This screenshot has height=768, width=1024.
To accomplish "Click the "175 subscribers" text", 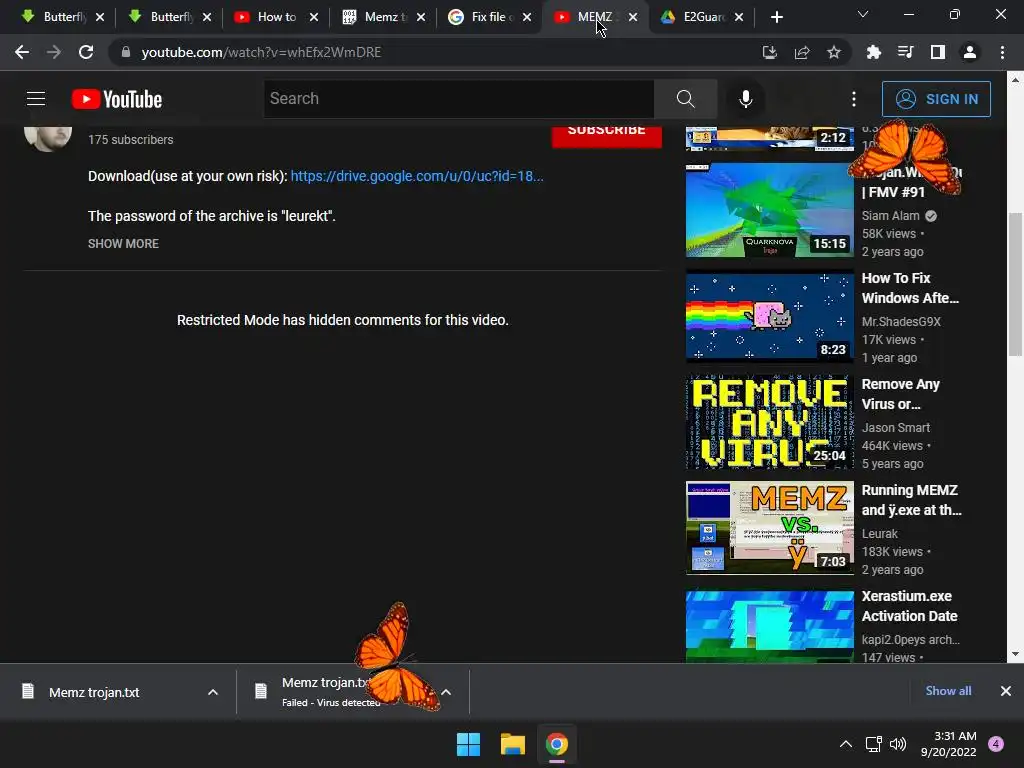I will 131,140.
